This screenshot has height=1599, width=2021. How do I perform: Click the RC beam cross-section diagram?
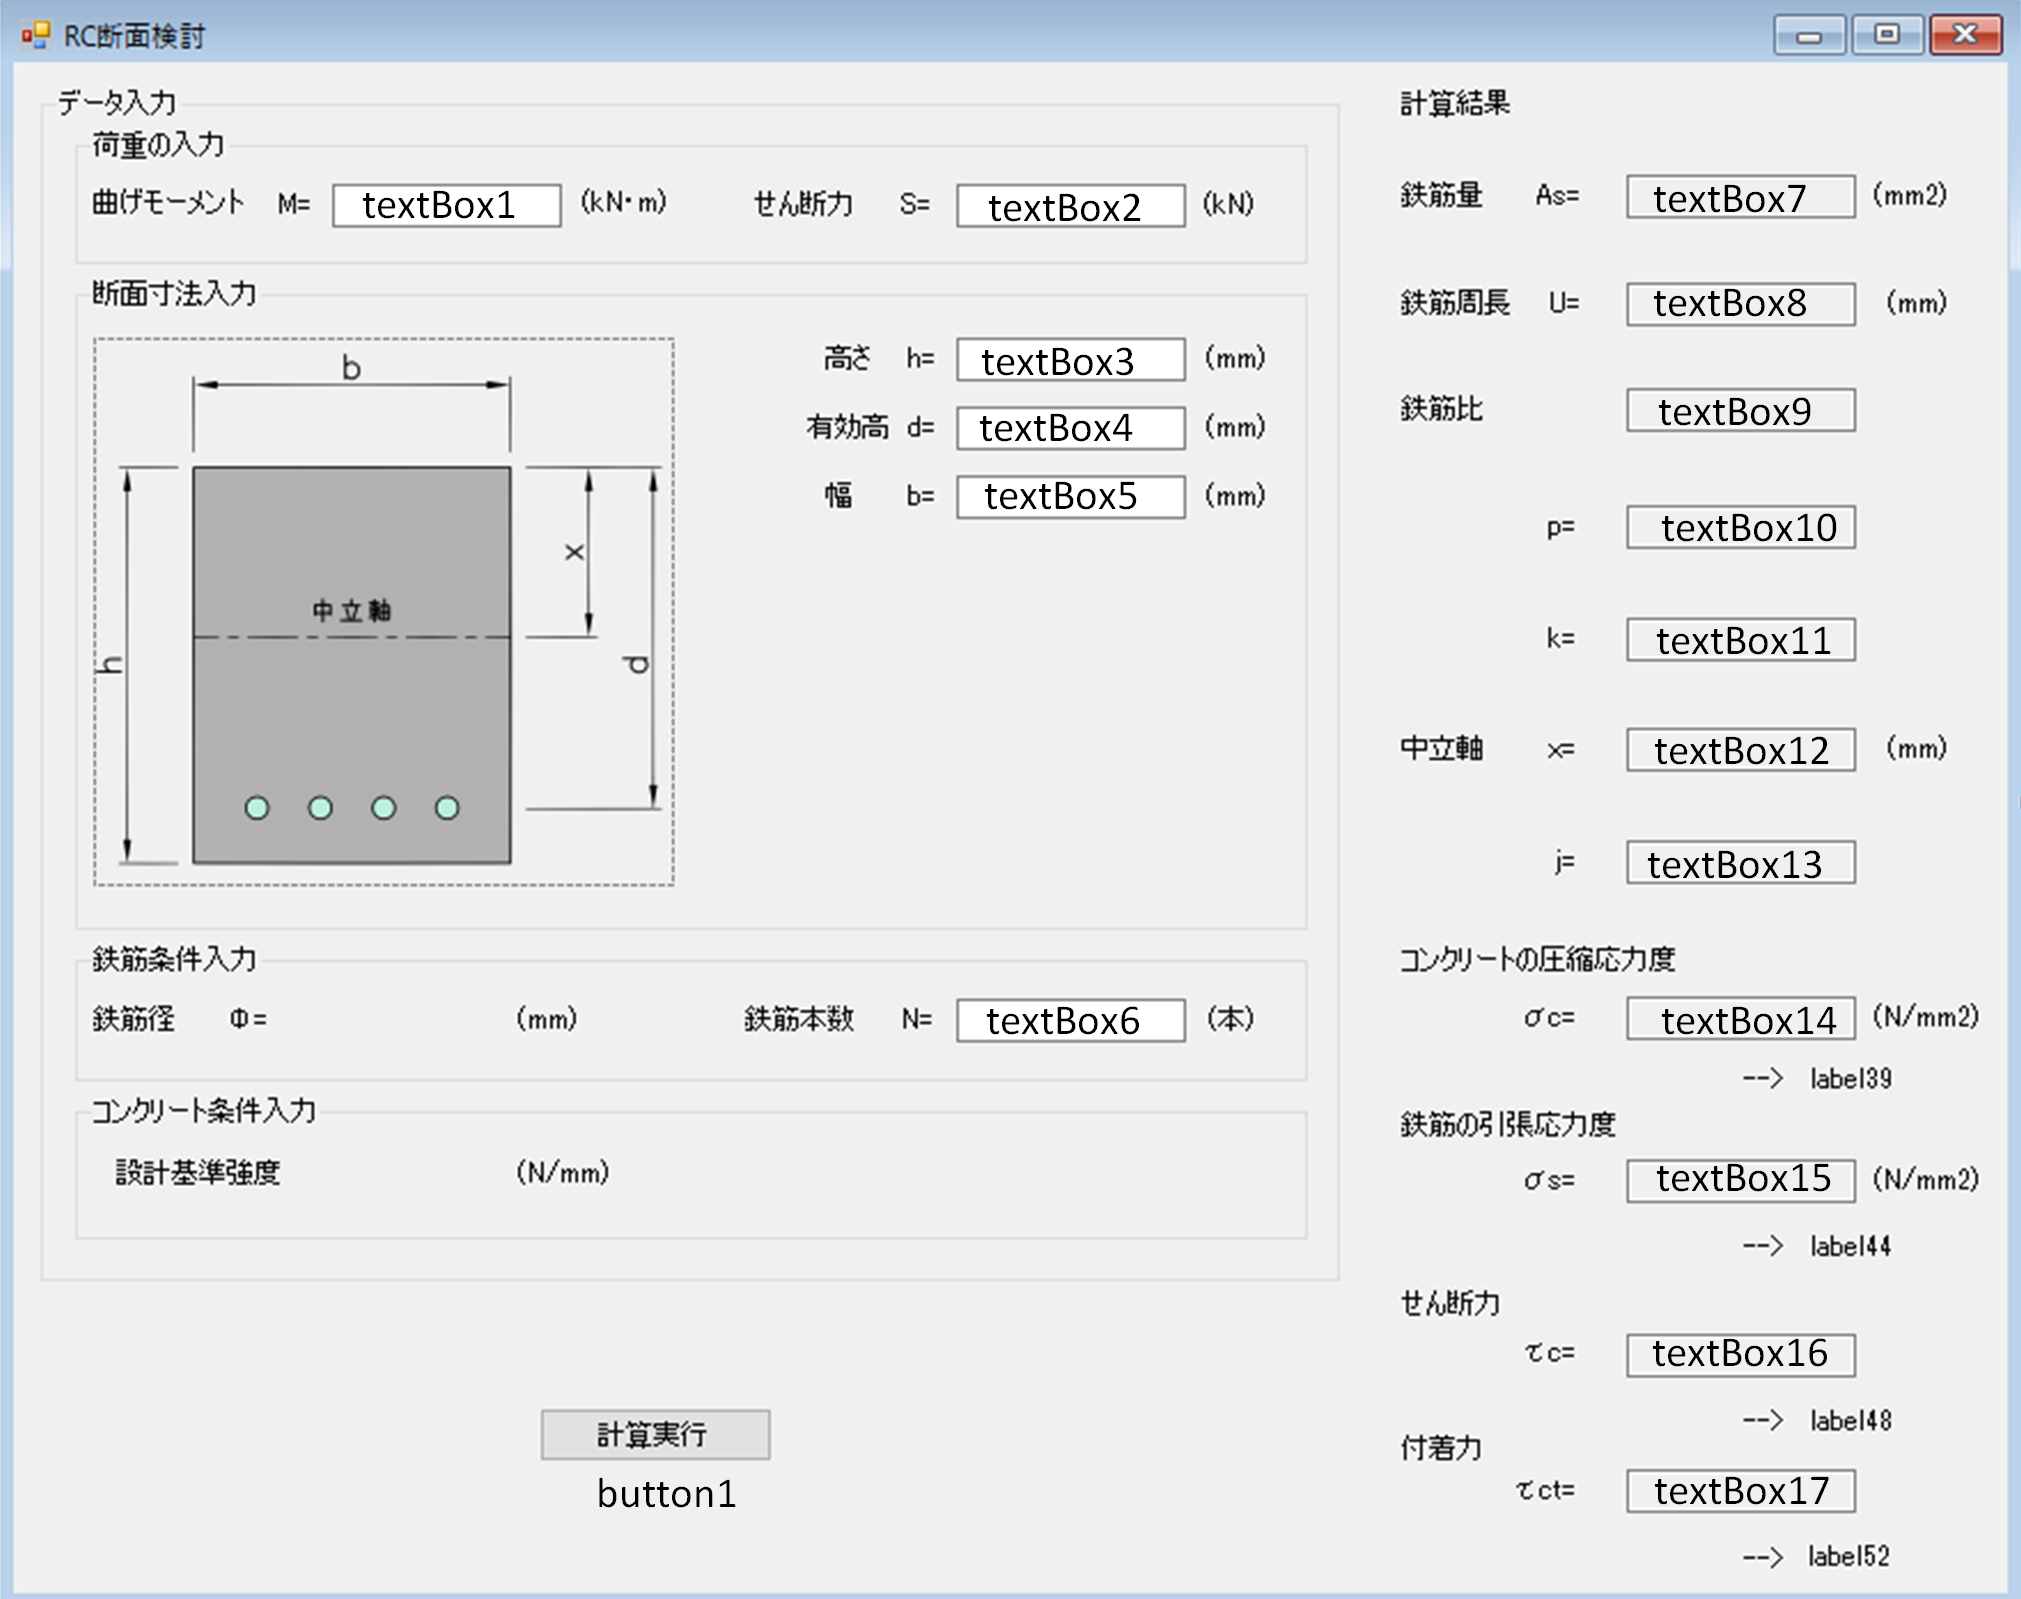[384, 612]
